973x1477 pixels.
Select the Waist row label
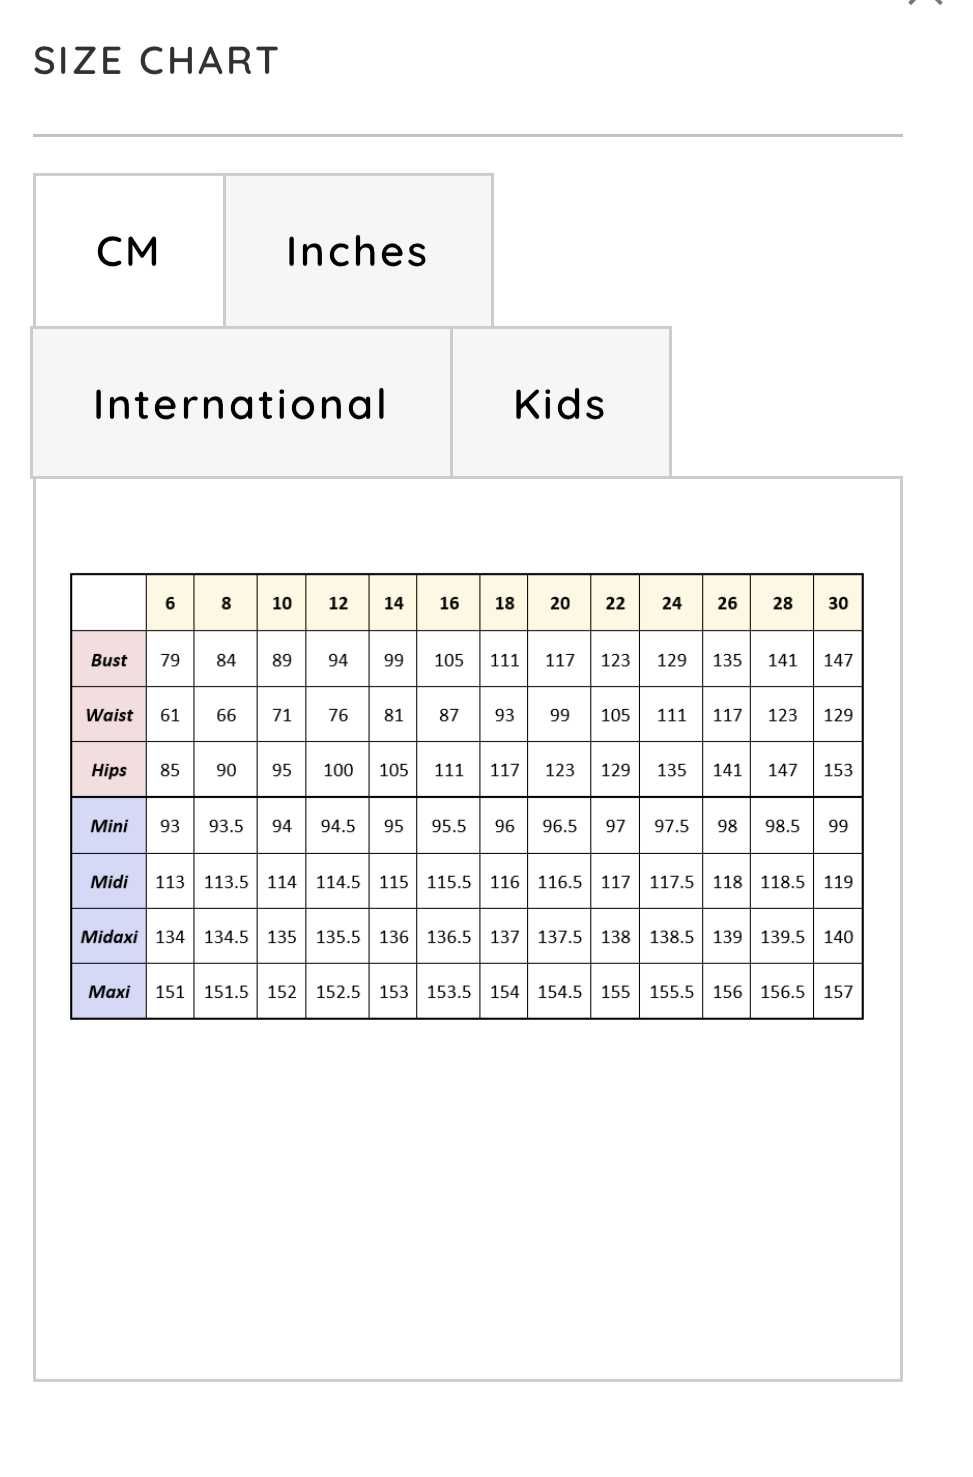point(109,714)
